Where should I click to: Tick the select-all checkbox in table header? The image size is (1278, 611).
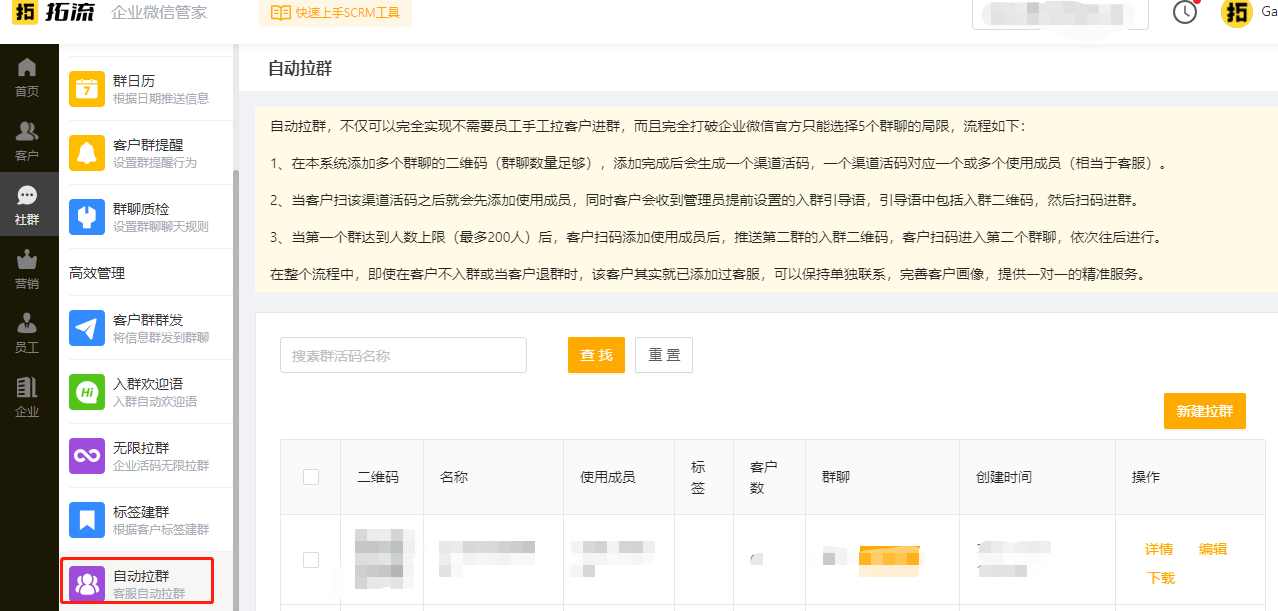(x=311, y=477)
